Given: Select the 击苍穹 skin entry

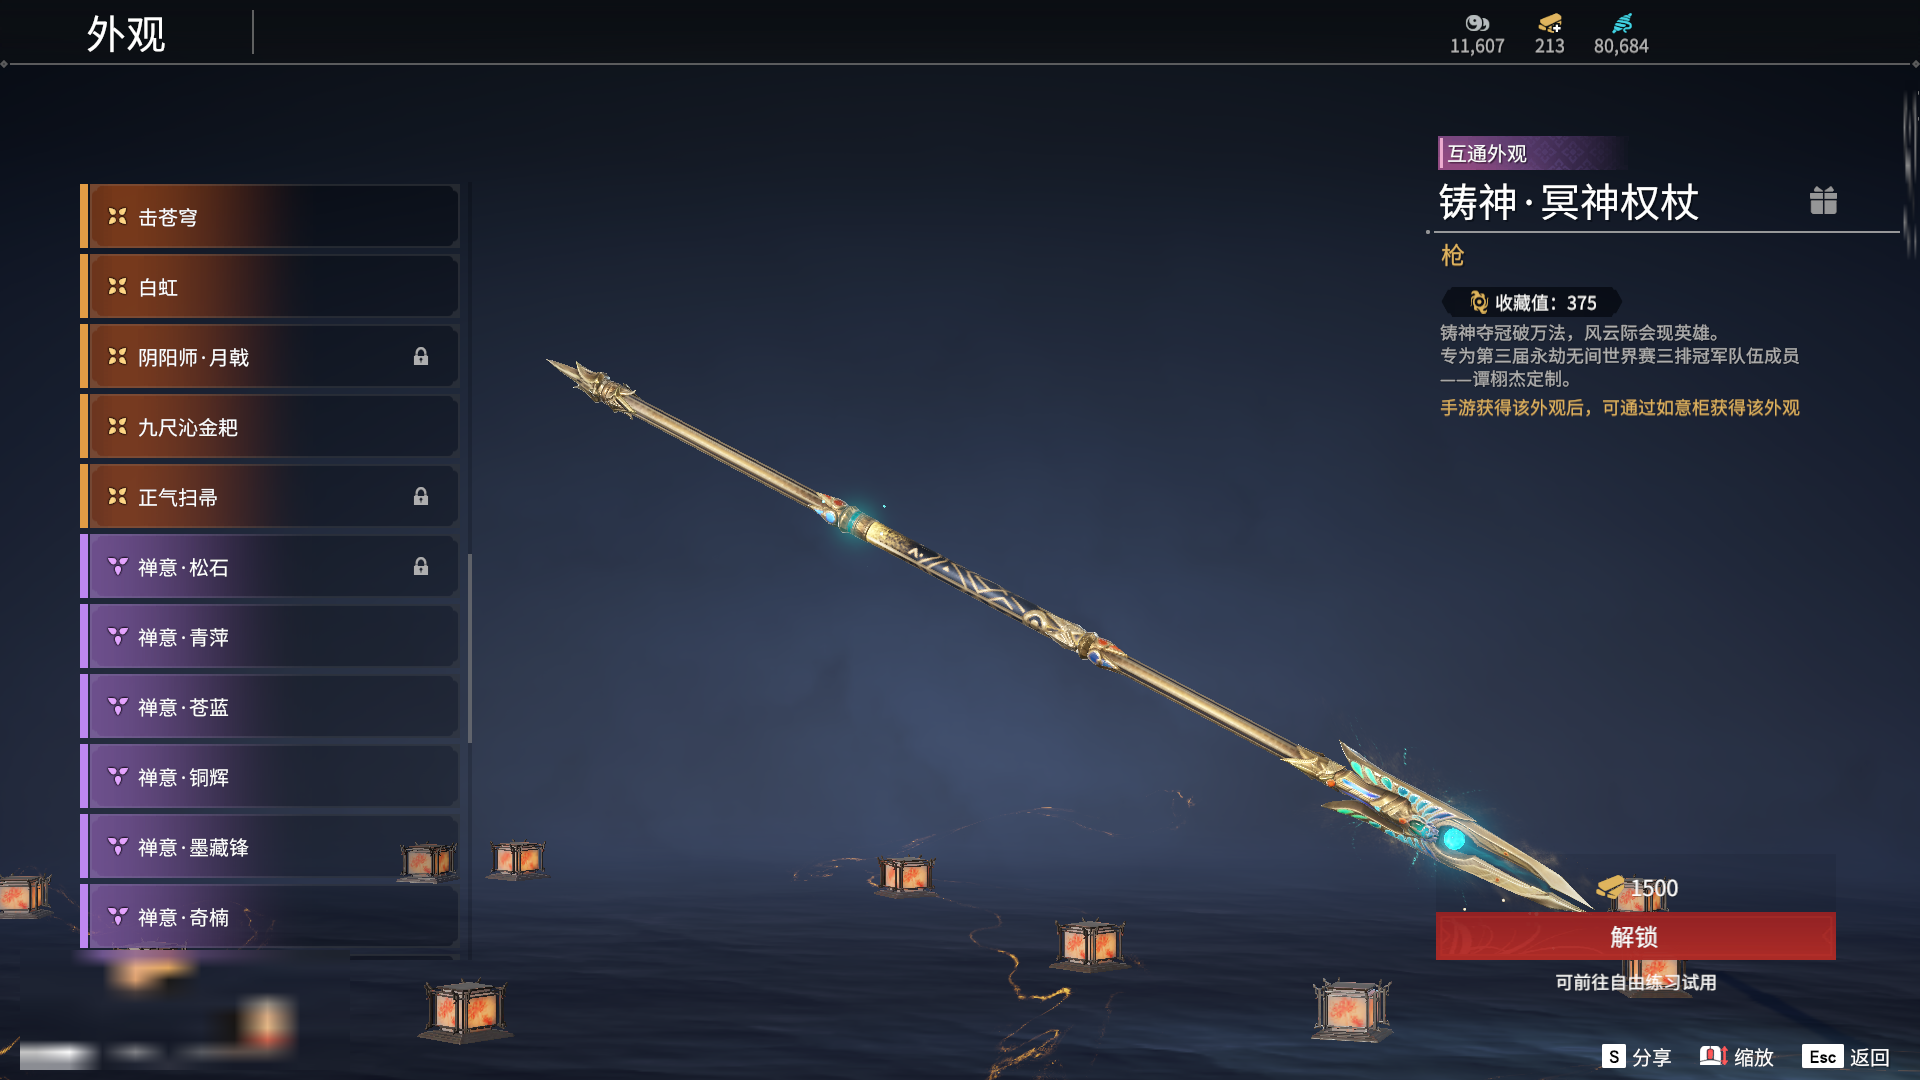Looking at the screenshot, I should (270, 217).
